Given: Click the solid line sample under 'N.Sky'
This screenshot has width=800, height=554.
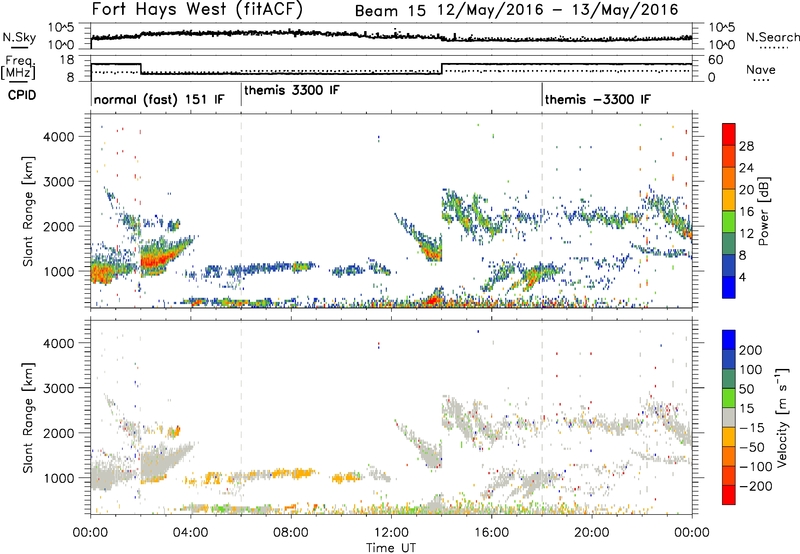Looking at the screenshot, I should [x=19, y=47].
